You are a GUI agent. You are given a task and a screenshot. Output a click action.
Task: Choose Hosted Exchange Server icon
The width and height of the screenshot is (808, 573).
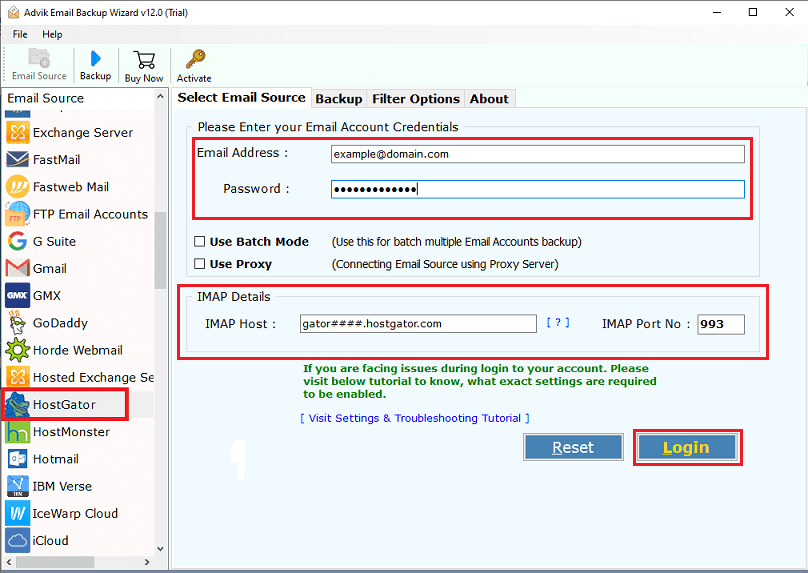tap(18, 377)
